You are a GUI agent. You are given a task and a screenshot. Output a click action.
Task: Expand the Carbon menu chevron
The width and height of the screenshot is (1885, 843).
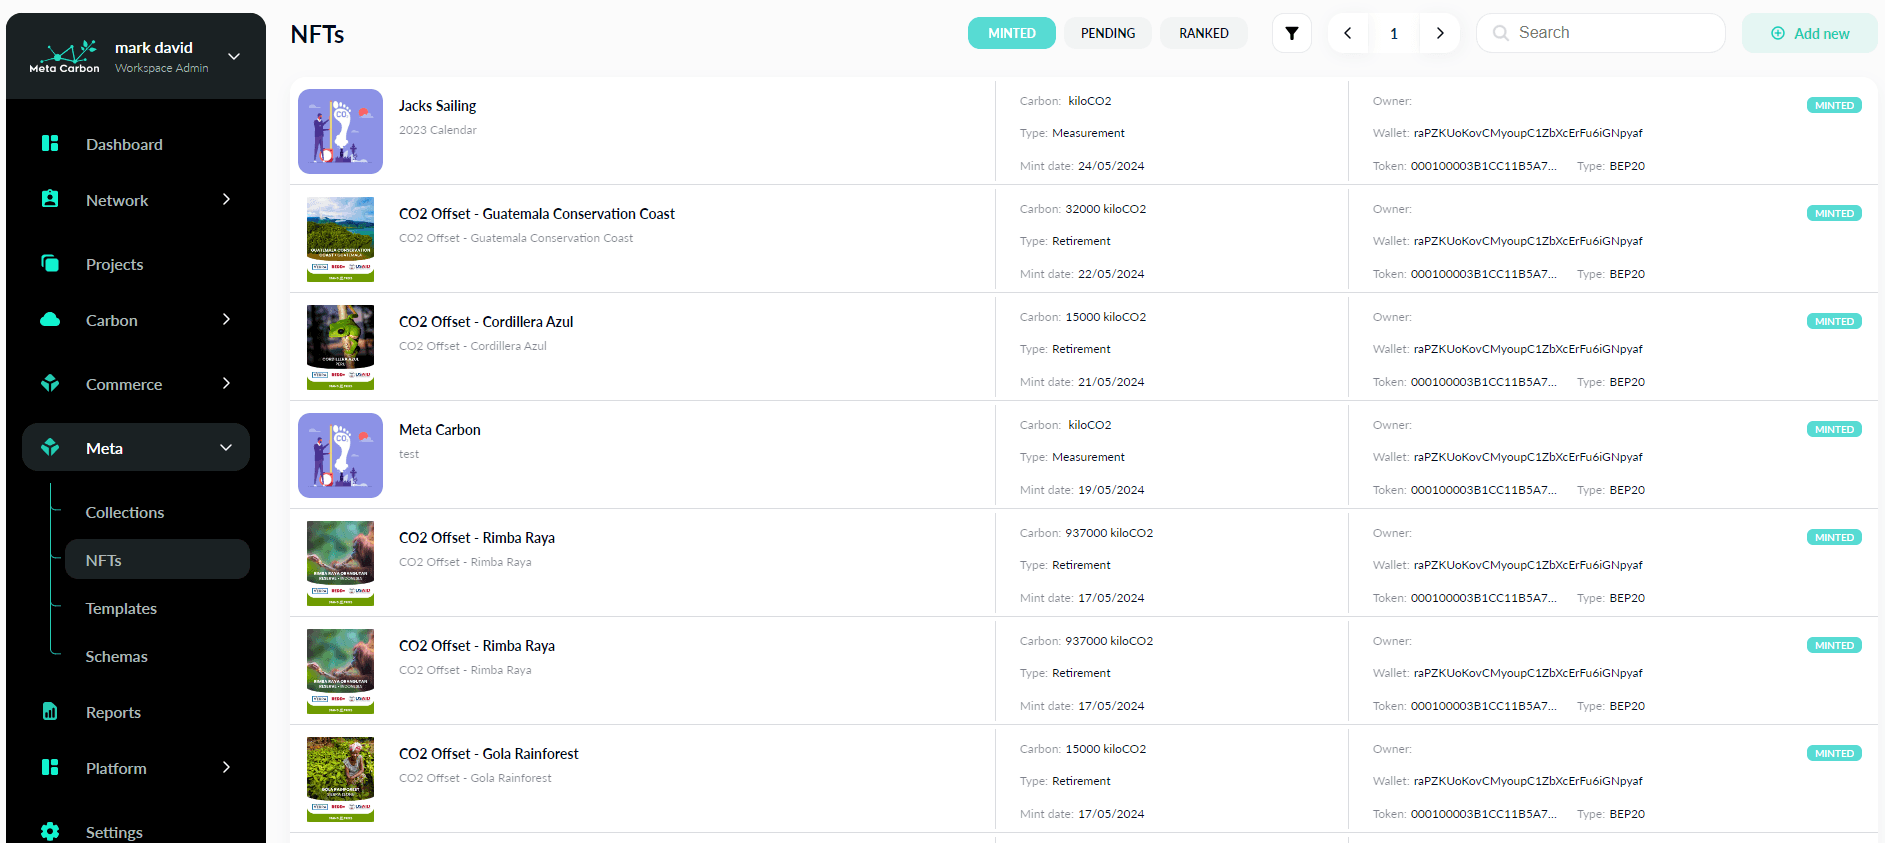coord(226,320)
